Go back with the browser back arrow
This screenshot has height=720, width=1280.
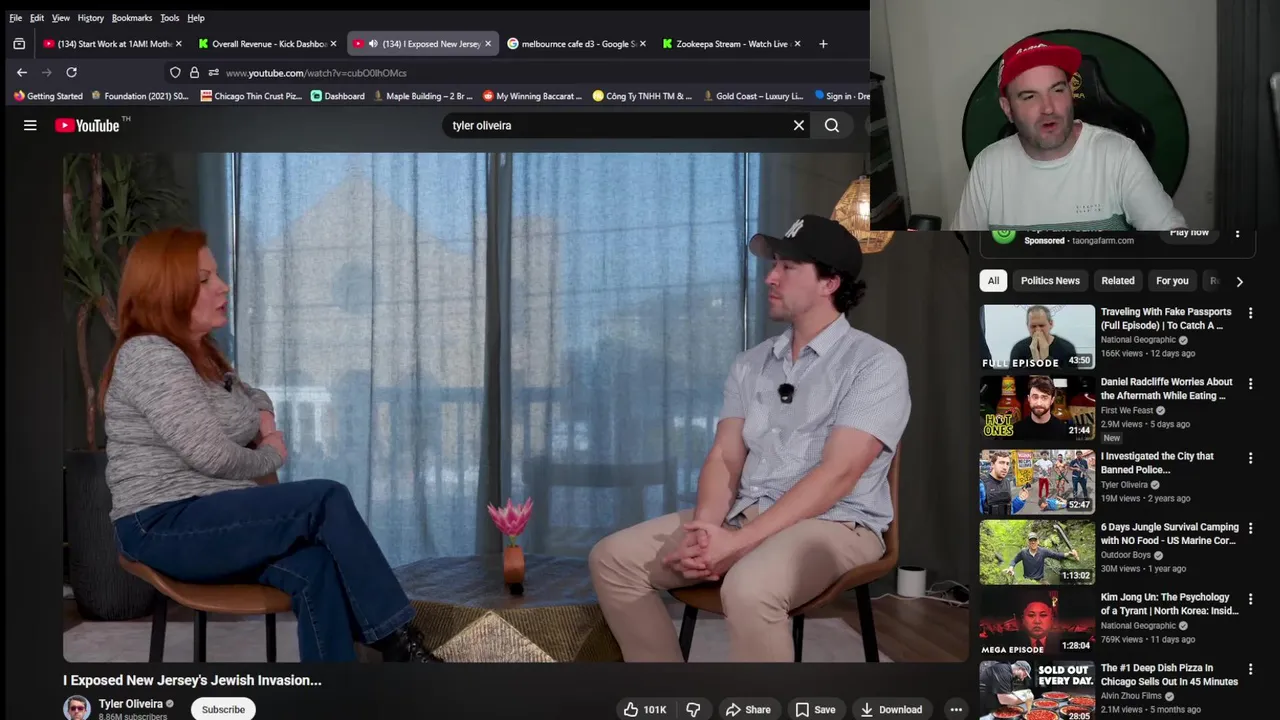click(x=22, y=72)
